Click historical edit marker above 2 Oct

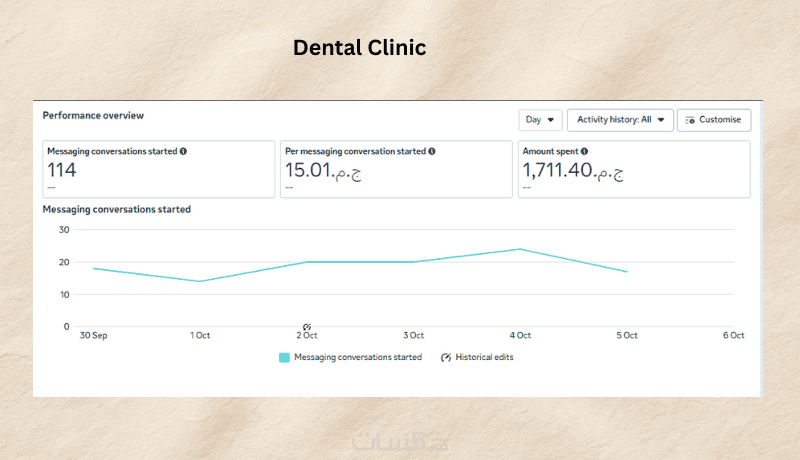click(307, 327)
